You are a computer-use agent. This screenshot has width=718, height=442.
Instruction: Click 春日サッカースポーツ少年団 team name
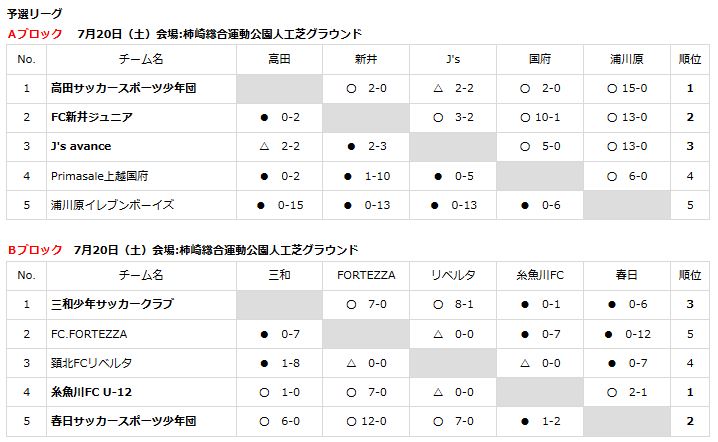[x=123, y=421]
